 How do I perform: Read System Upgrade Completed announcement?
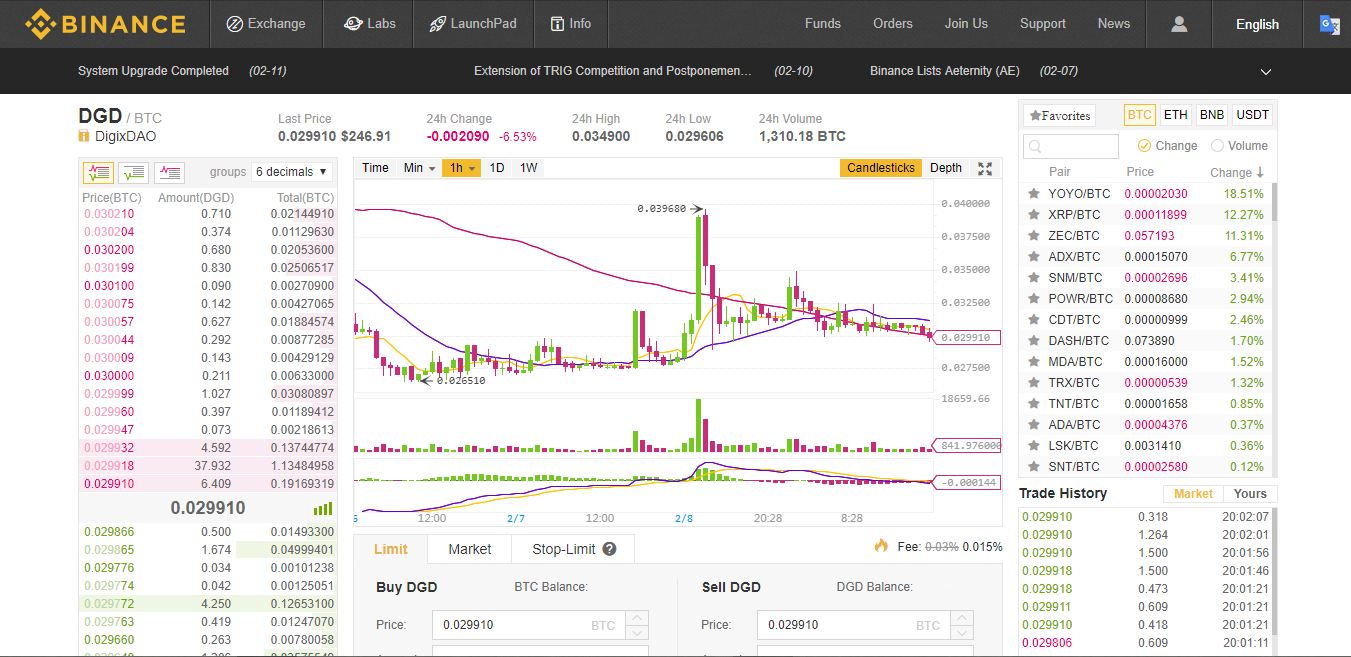click(x=154, y=71)
